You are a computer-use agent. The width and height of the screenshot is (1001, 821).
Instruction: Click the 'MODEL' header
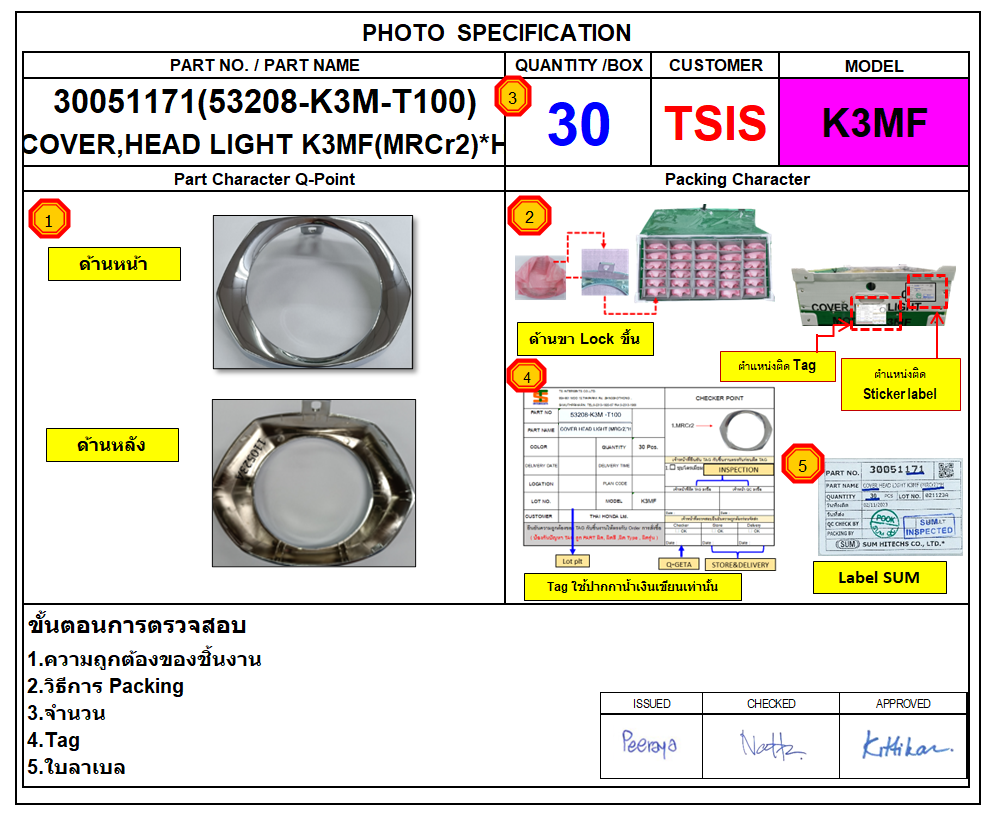tap(874, 66)
